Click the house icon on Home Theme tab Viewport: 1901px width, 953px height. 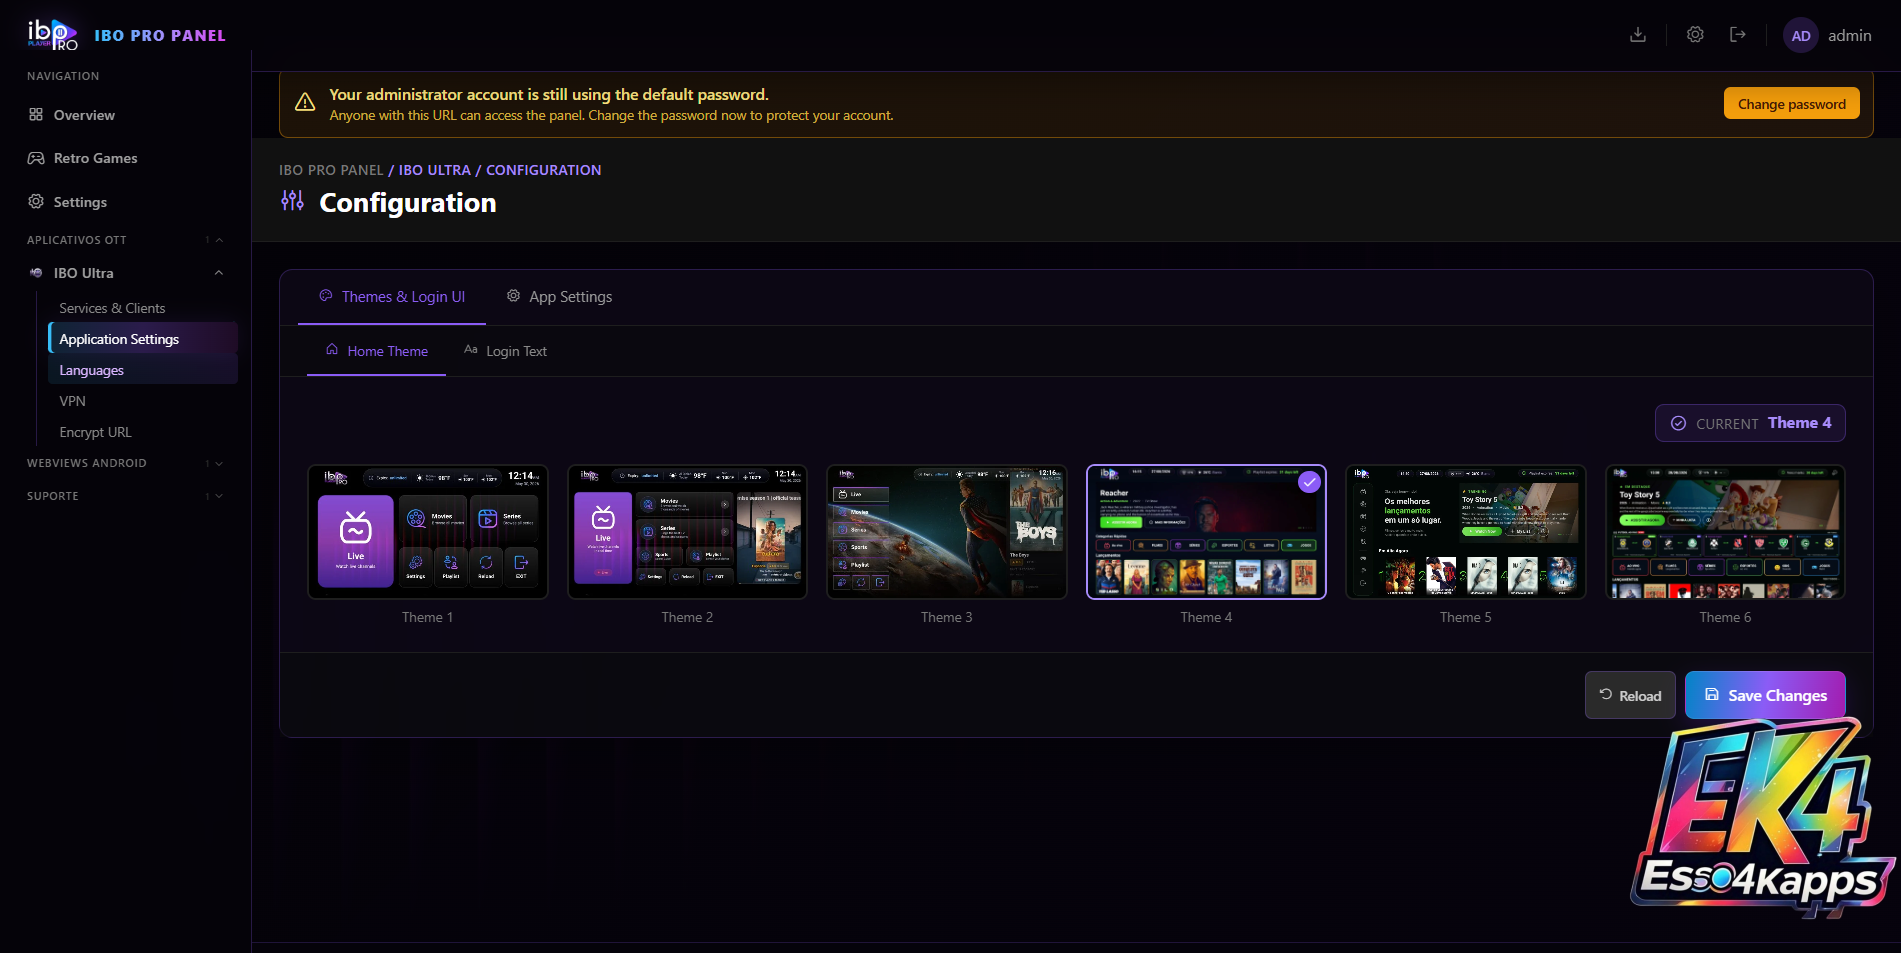click(332, 350)
